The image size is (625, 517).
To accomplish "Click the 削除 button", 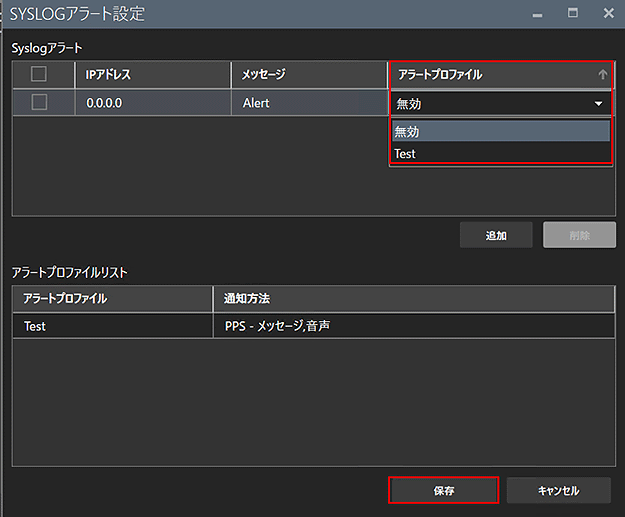I will click(579, 235).
